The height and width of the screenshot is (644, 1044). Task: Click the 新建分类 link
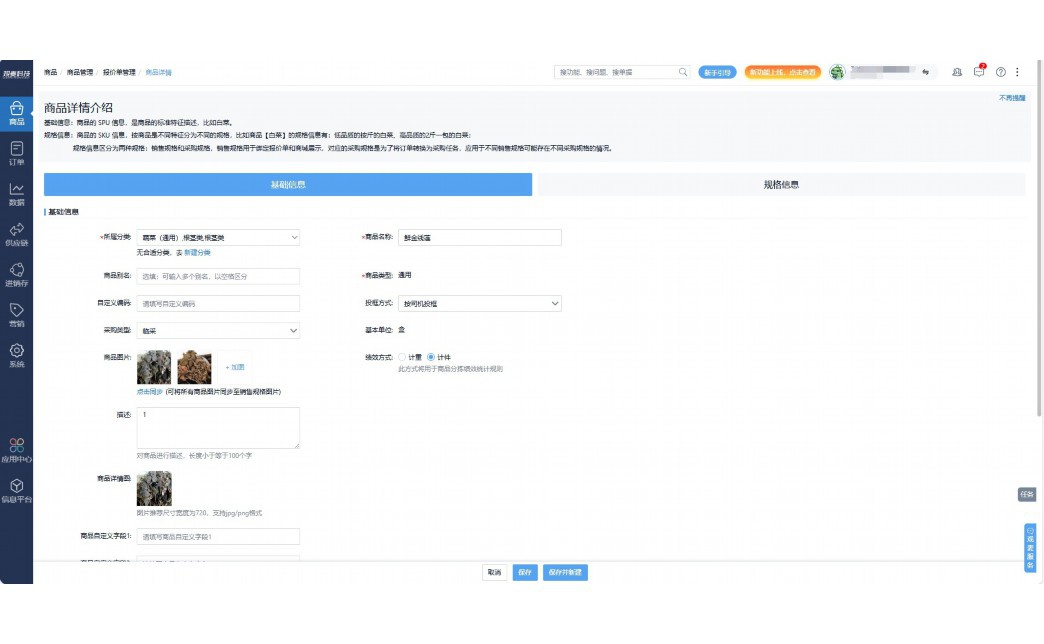click(x=197, y=253)
